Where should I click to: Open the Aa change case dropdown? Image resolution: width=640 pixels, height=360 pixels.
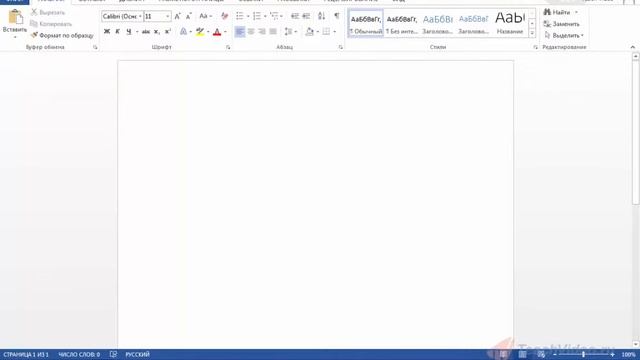[206, 16]
